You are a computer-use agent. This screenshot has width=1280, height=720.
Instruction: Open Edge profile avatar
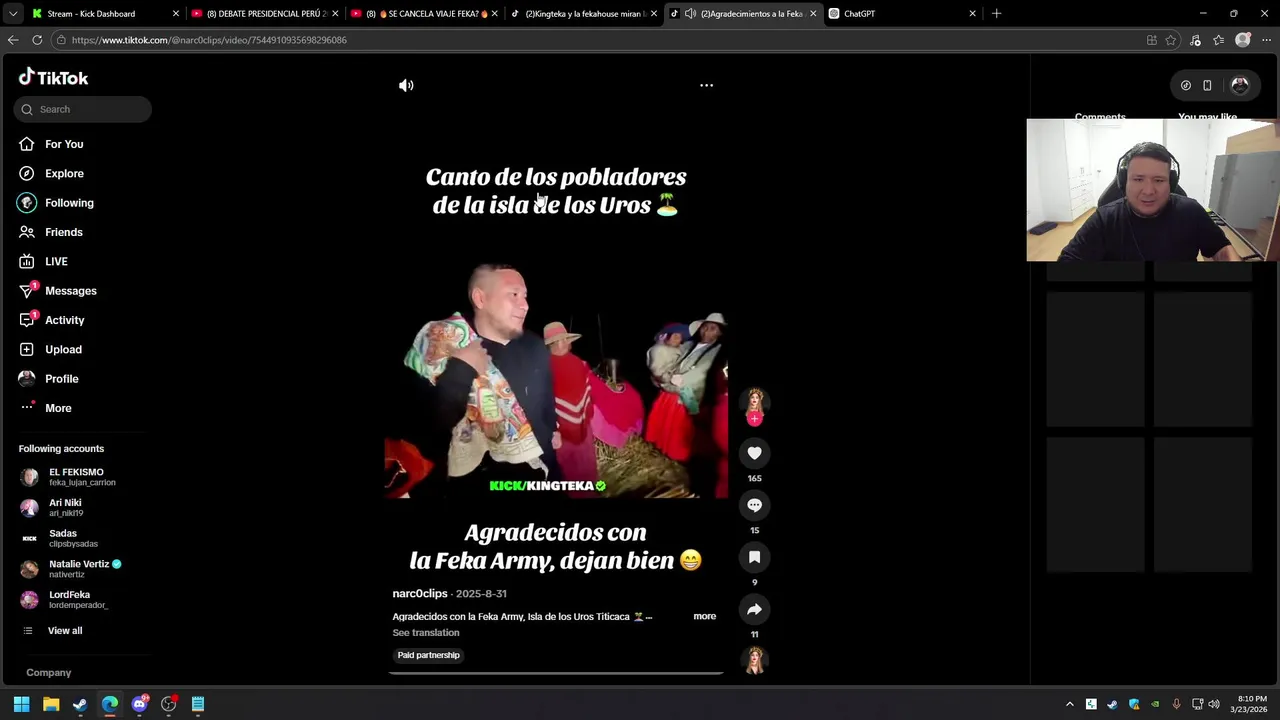pos(1243,40)
